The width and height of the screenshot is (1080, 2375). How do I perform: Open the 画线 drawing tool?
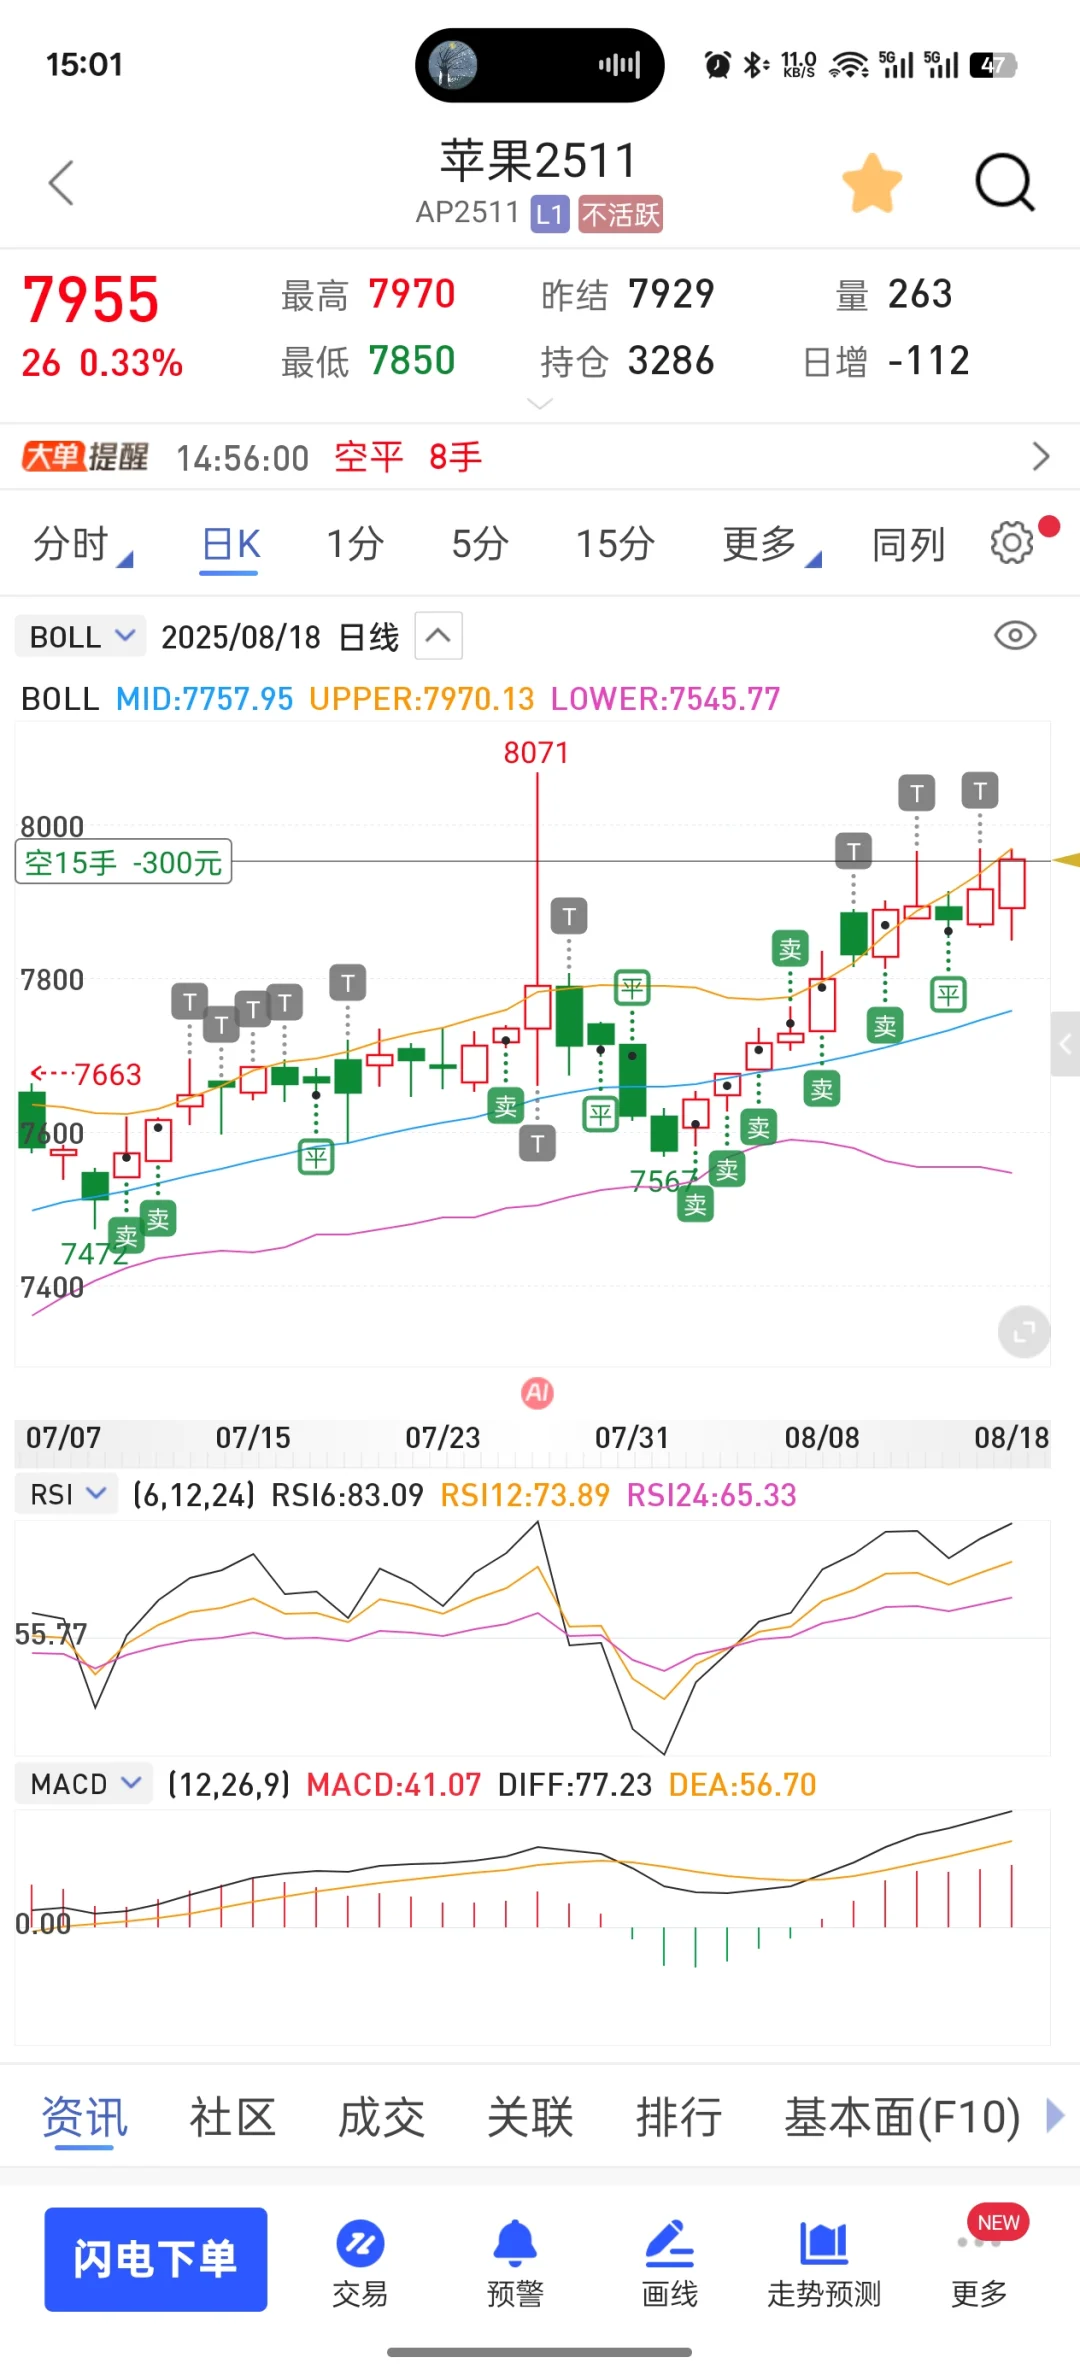[x=670, y=2262]
